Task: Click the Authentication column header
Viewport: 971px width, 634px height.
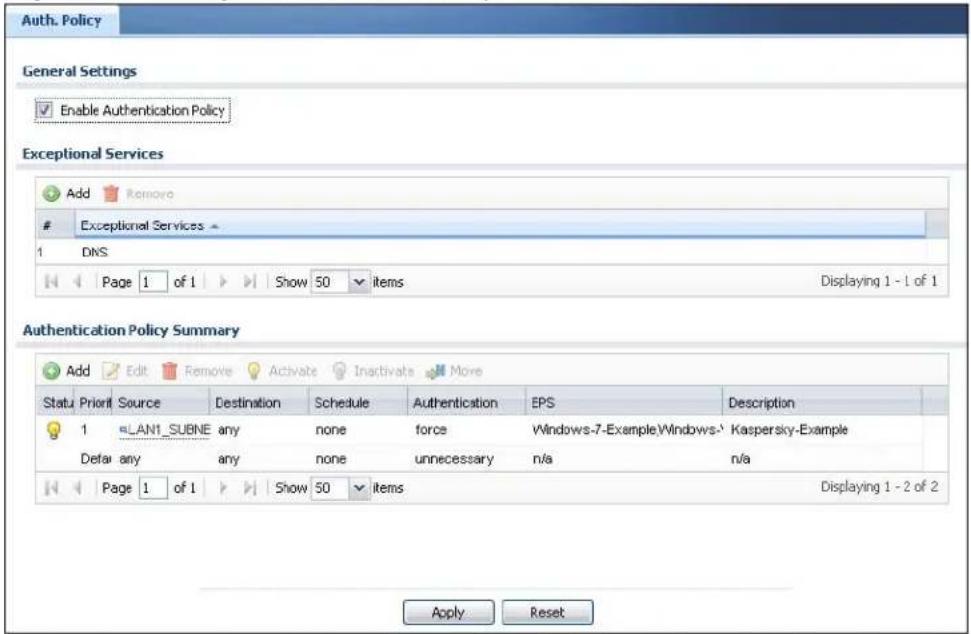Action: pos(467,402)
